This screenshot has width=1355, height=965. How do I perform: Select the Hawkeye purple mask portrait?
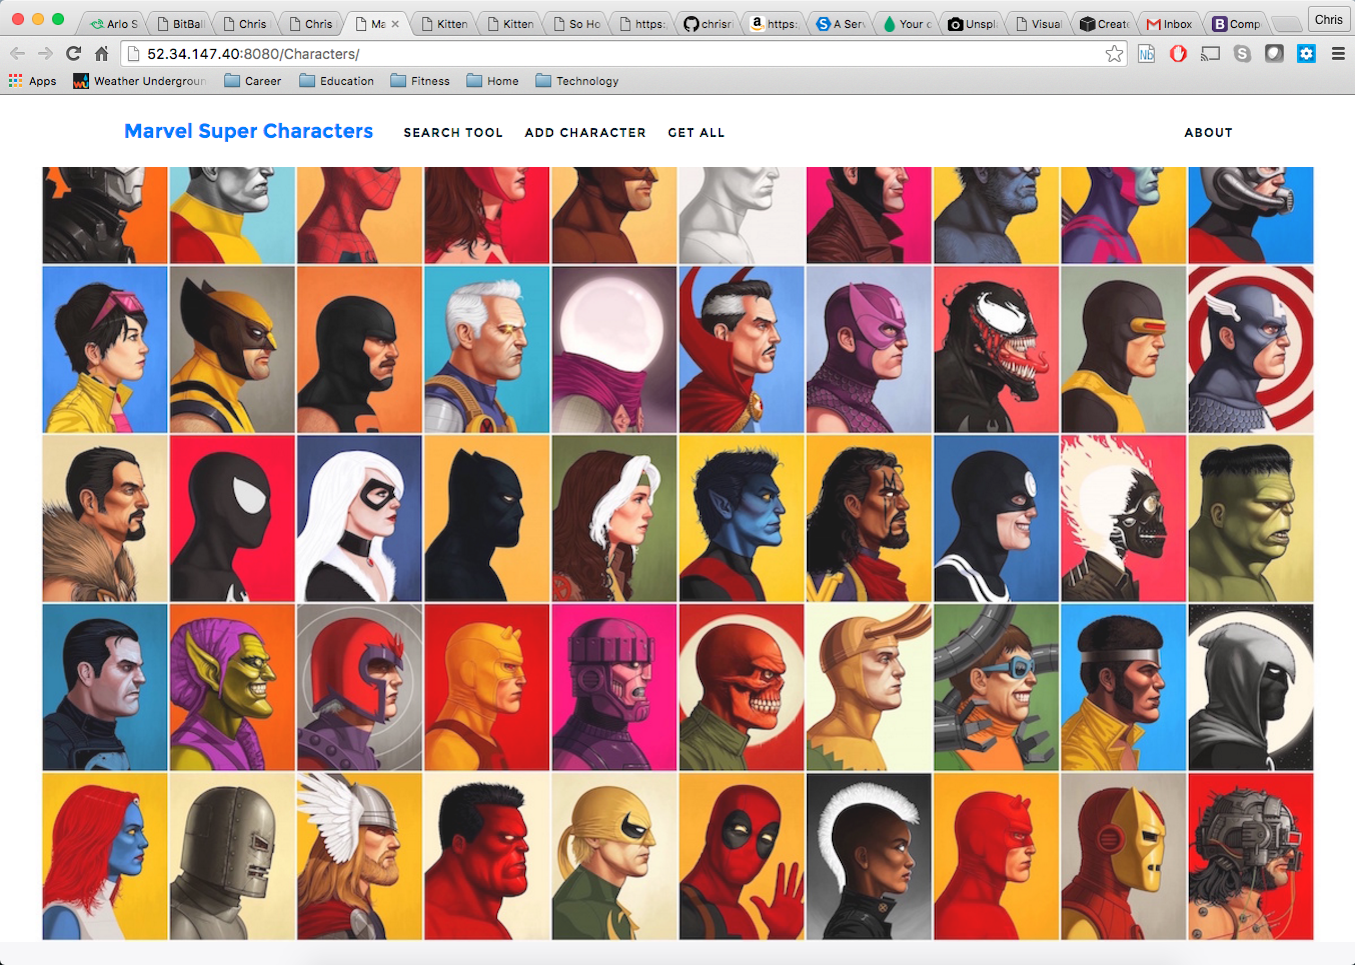[869, 349]
